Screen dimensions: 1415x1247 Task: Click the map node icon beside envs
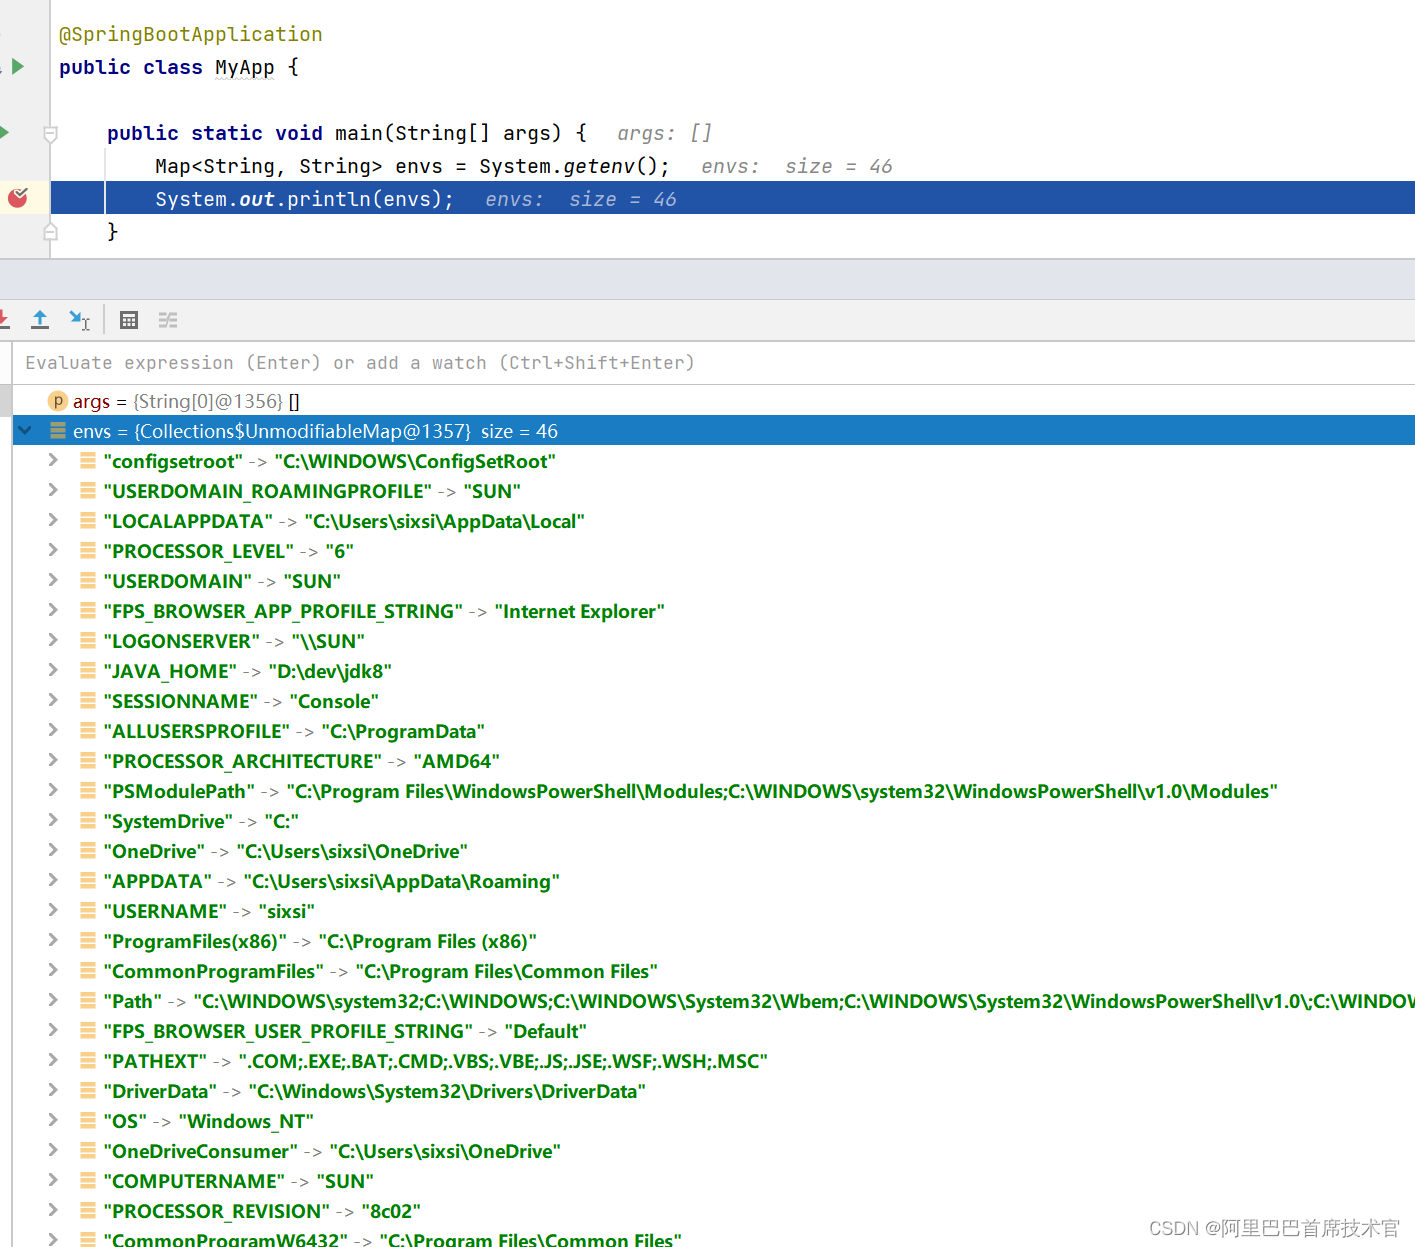[57, 430]
